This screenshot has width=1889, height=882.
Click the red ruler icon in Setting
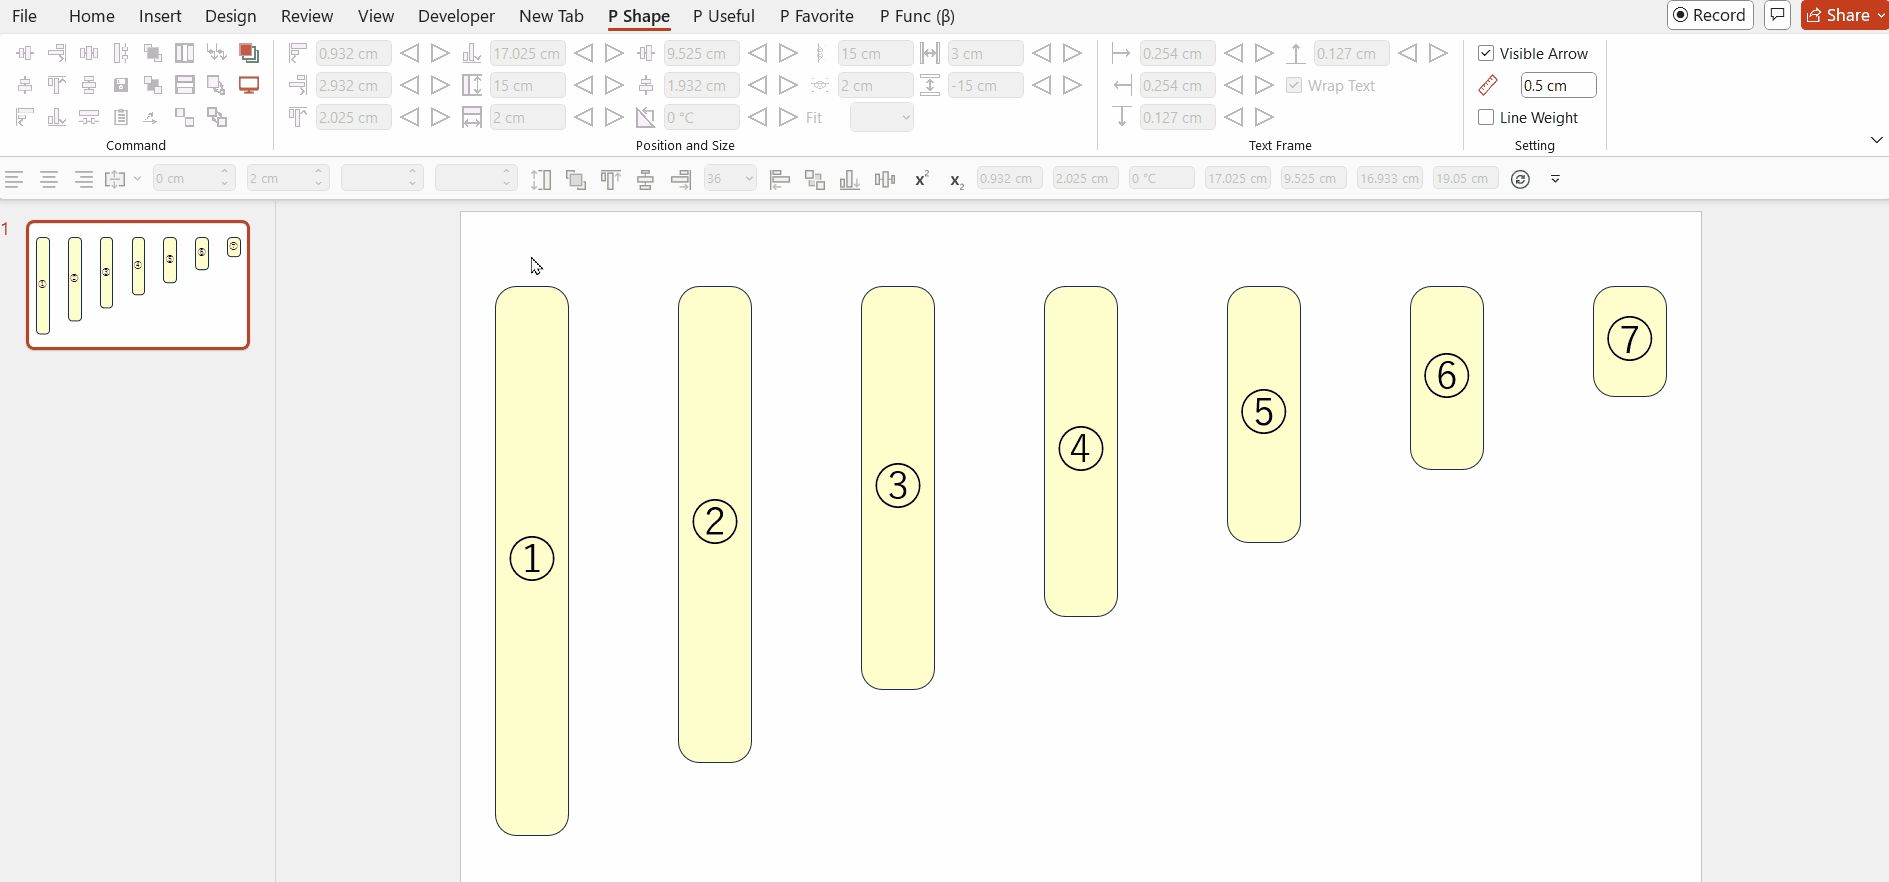[x=1488, y=85]
